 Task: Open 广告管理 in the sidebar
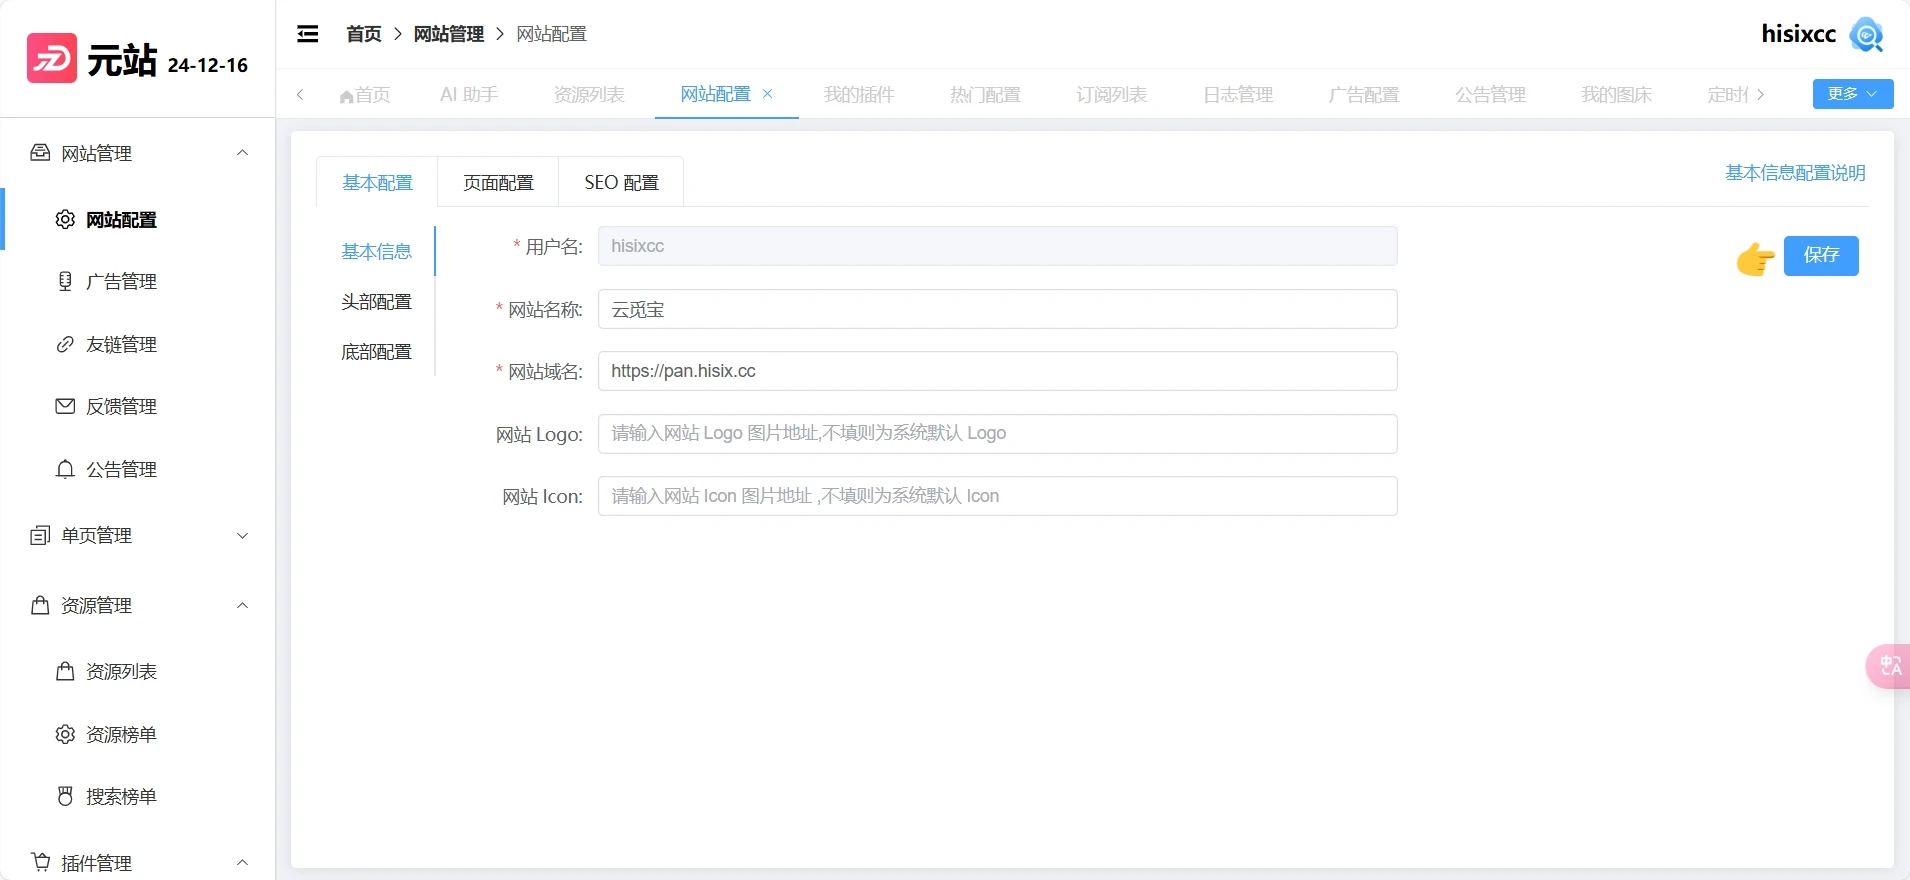point(121,282)
